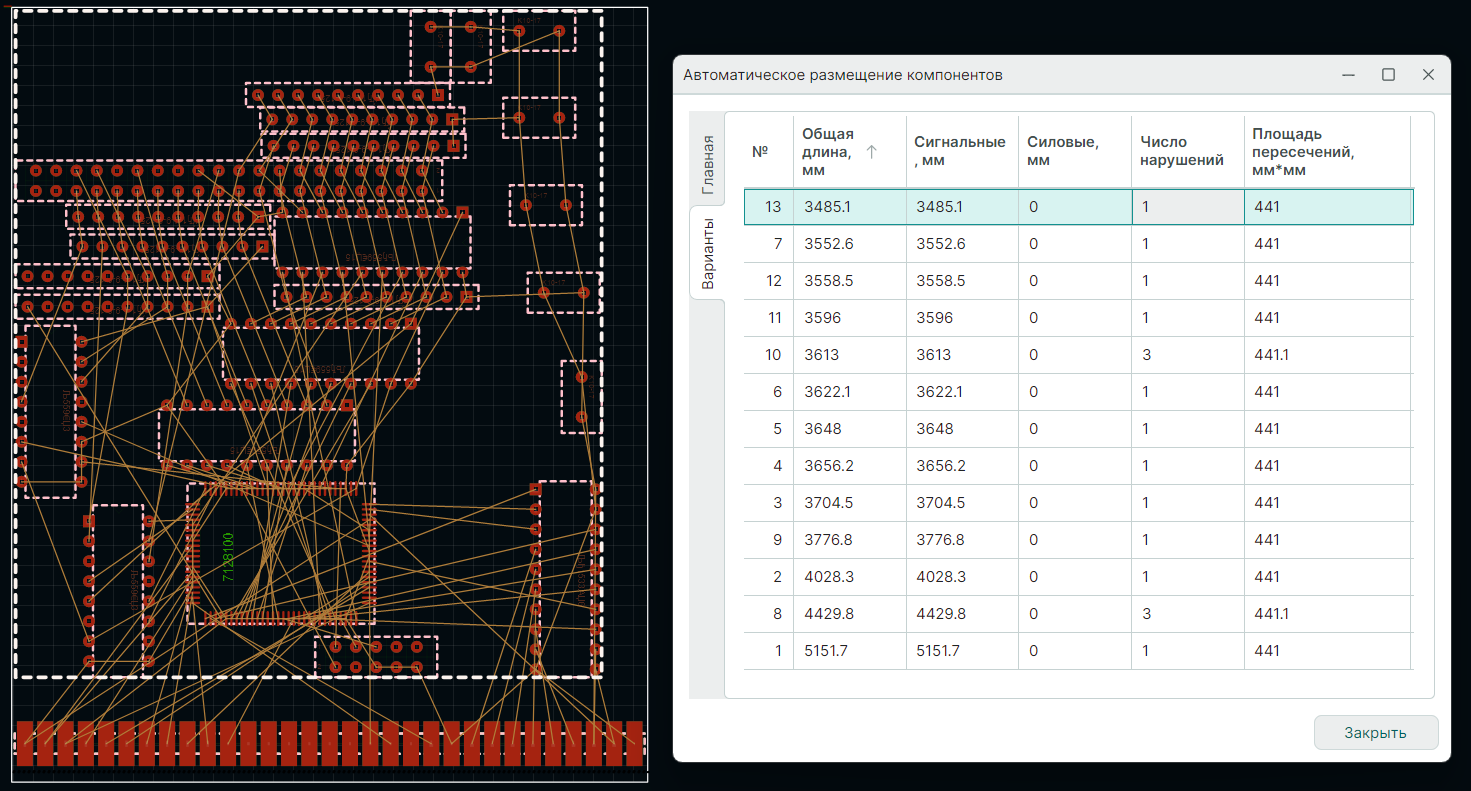Maximize the placement dialog window
This screenshot has width=1471, height=791.
(1388, 75)
